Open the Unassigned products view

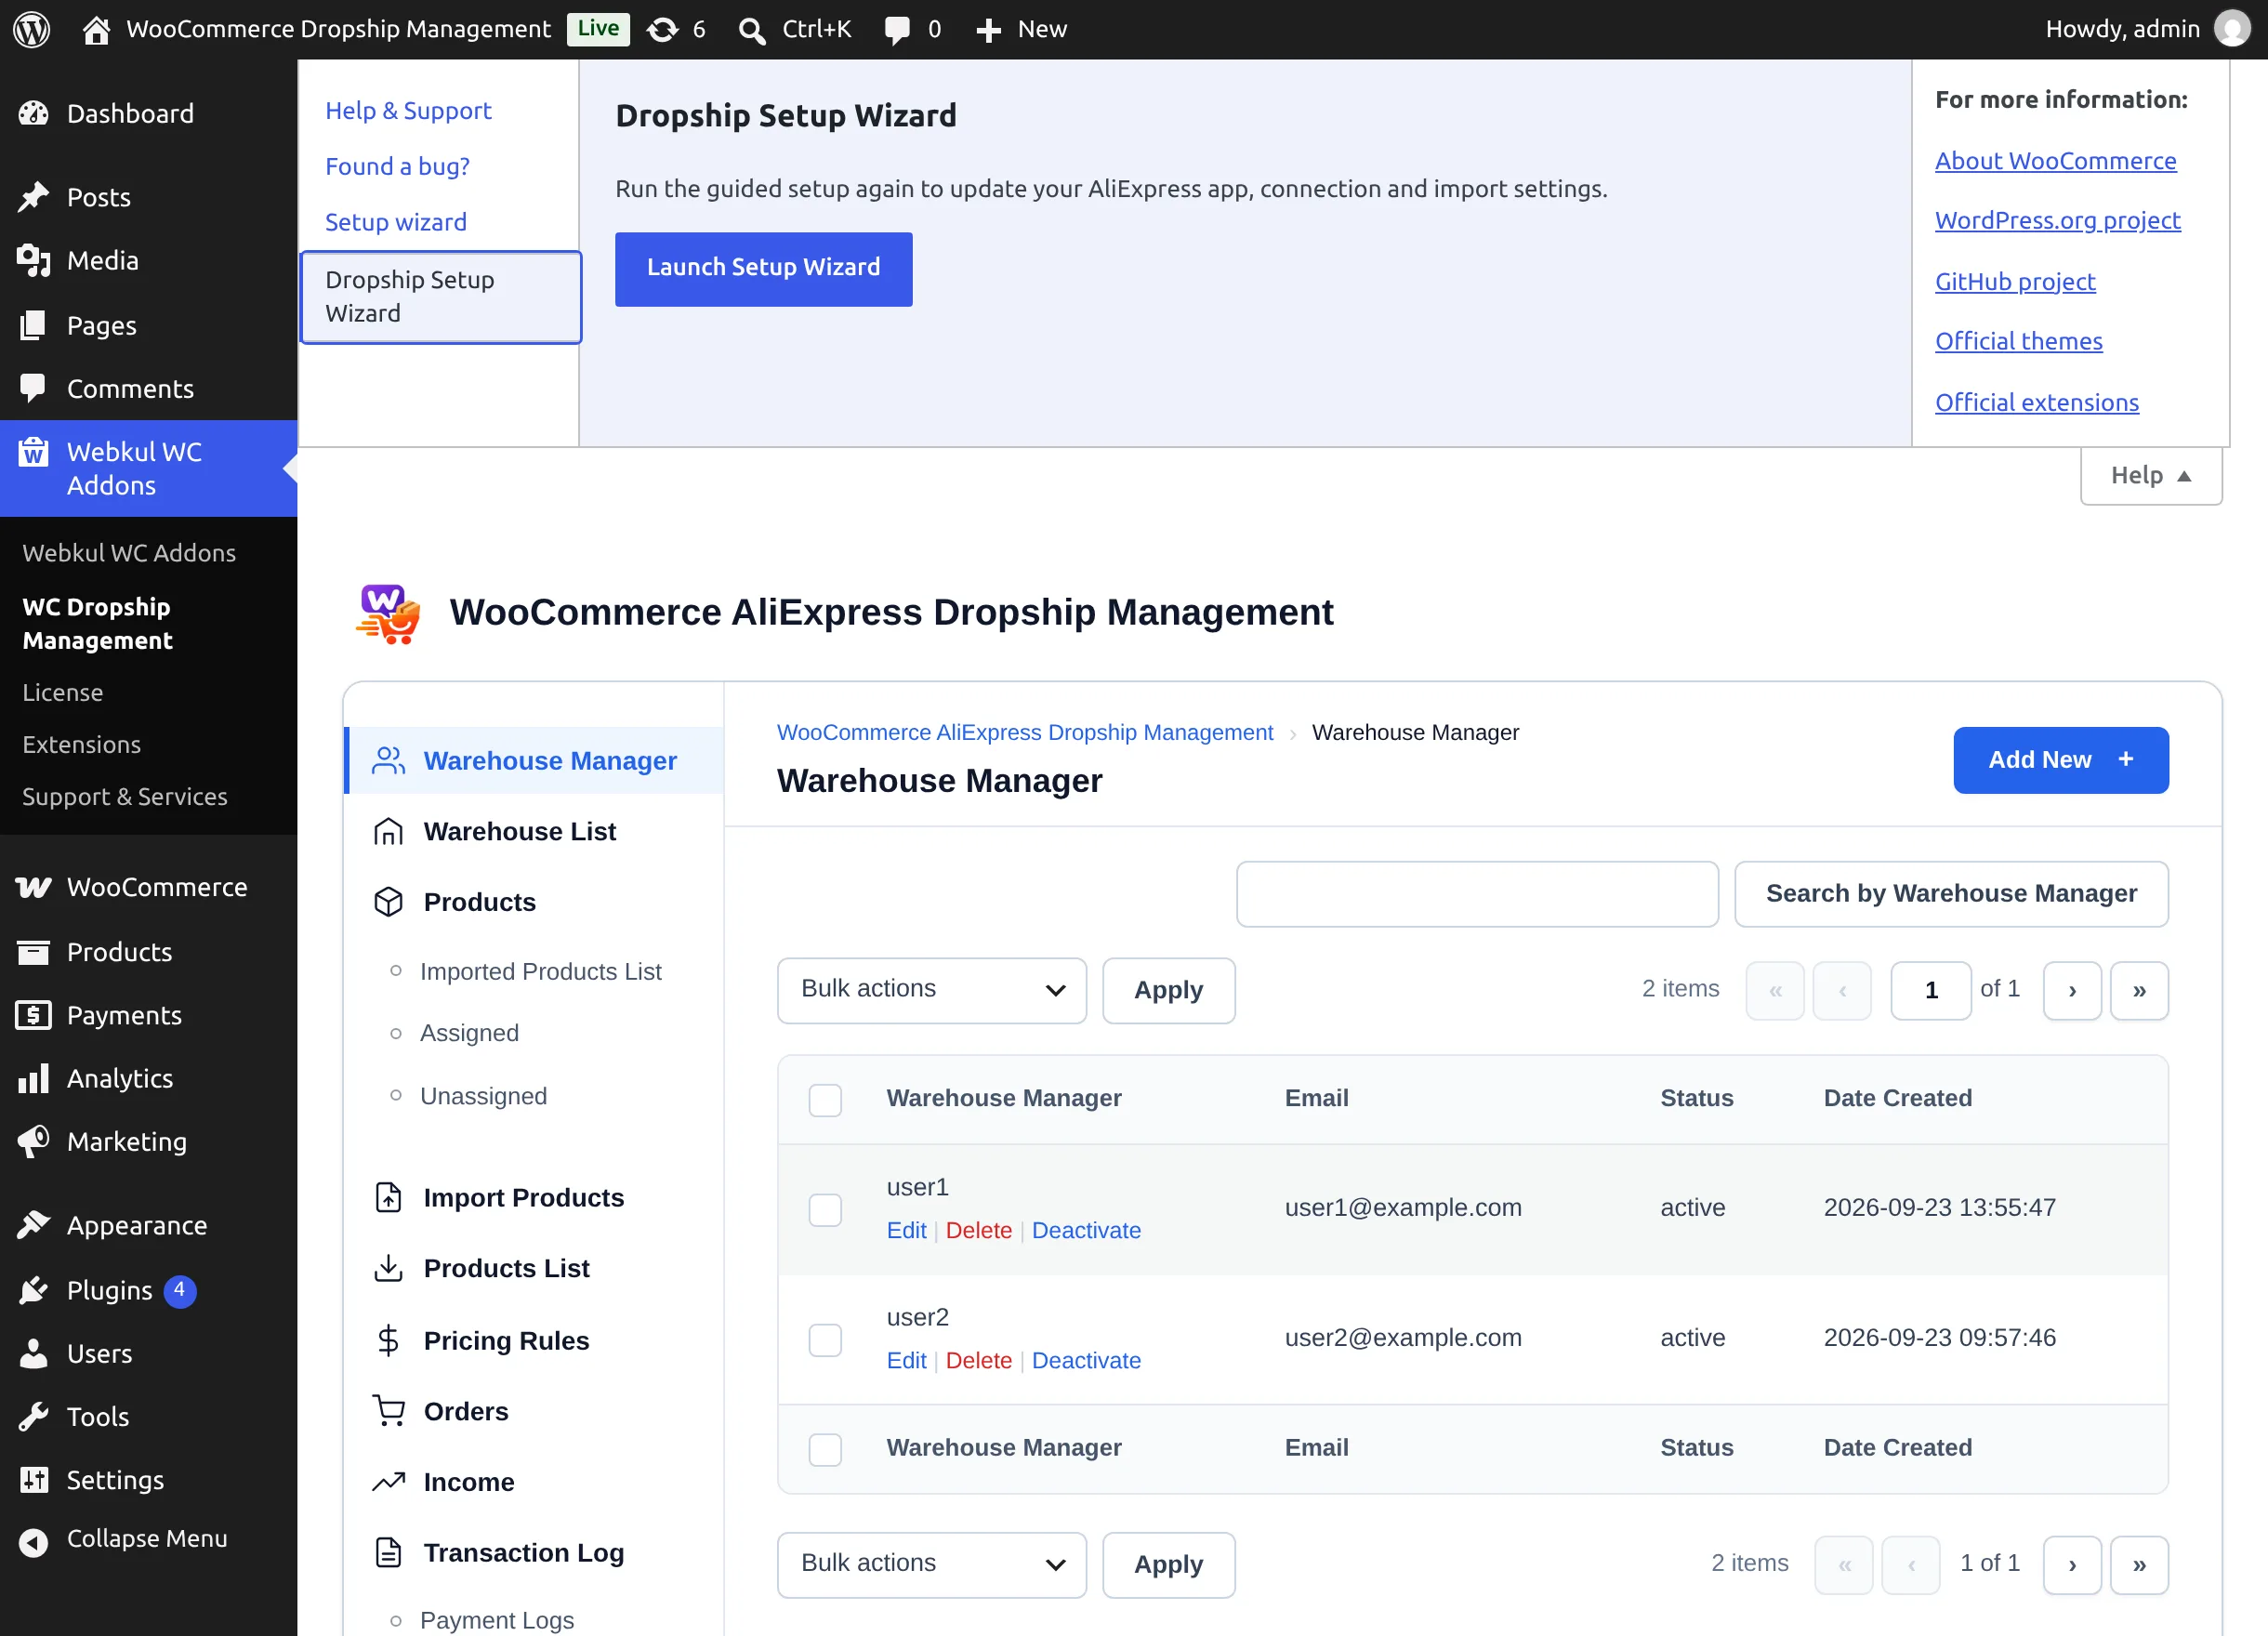pyautogui.click(x=483, y=1096)
